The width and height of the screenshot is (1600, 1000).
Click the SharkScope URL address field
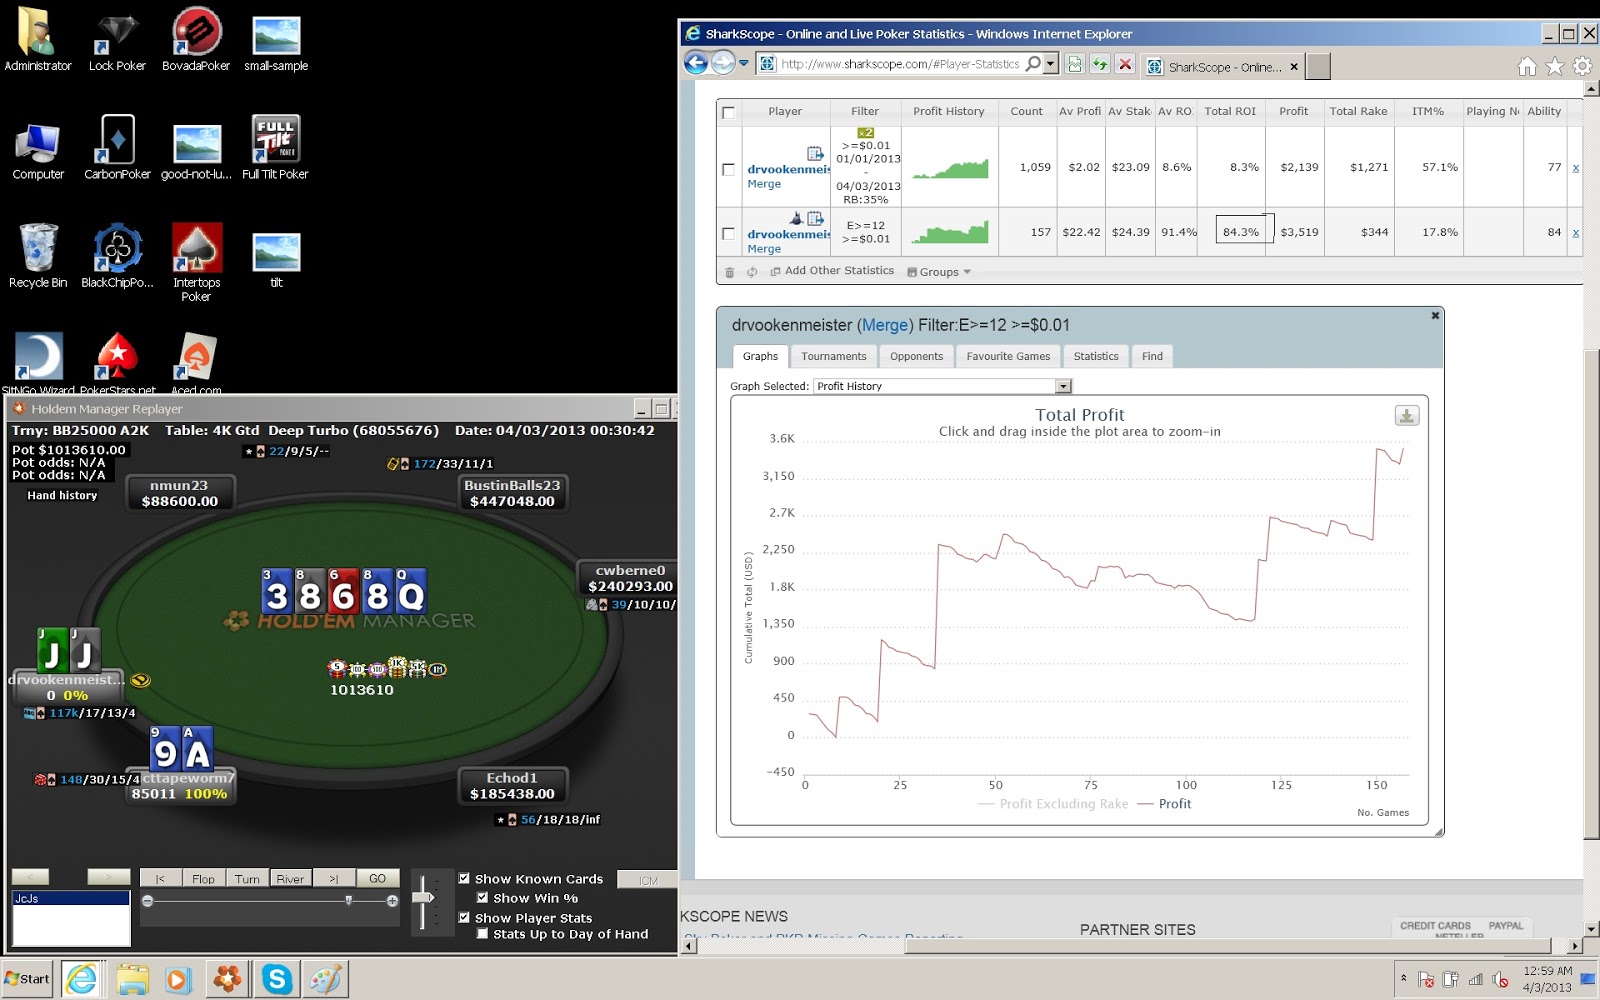point(899,64)
